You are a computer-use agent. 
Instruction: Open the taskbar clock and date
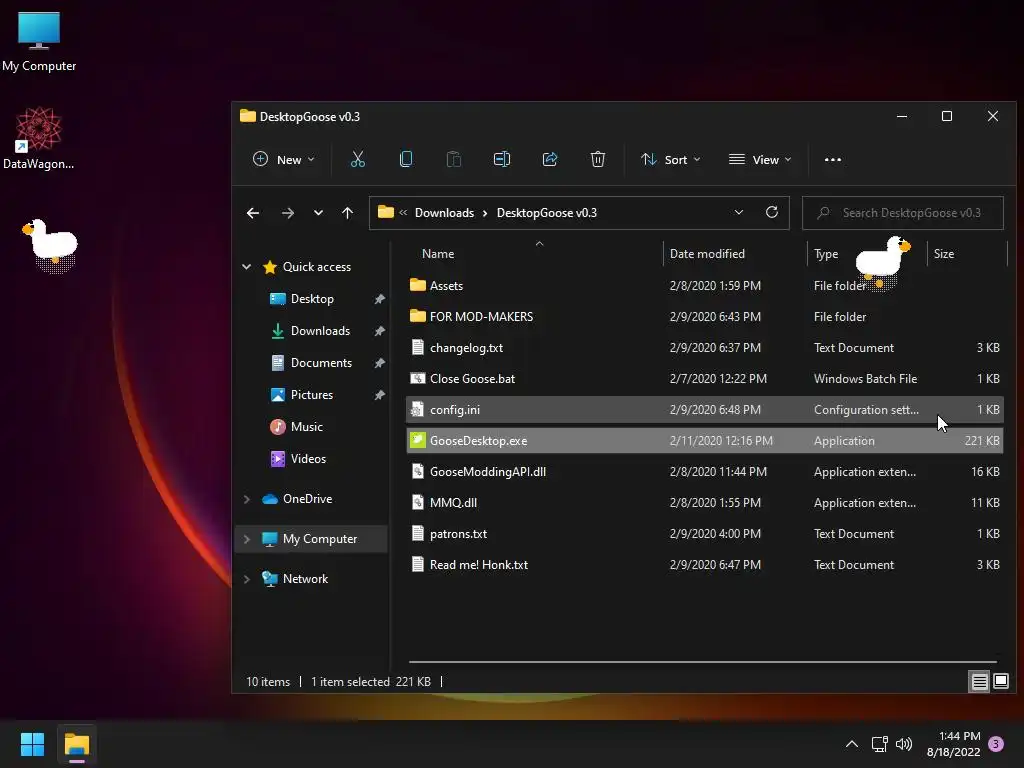(x=953, y=744)
